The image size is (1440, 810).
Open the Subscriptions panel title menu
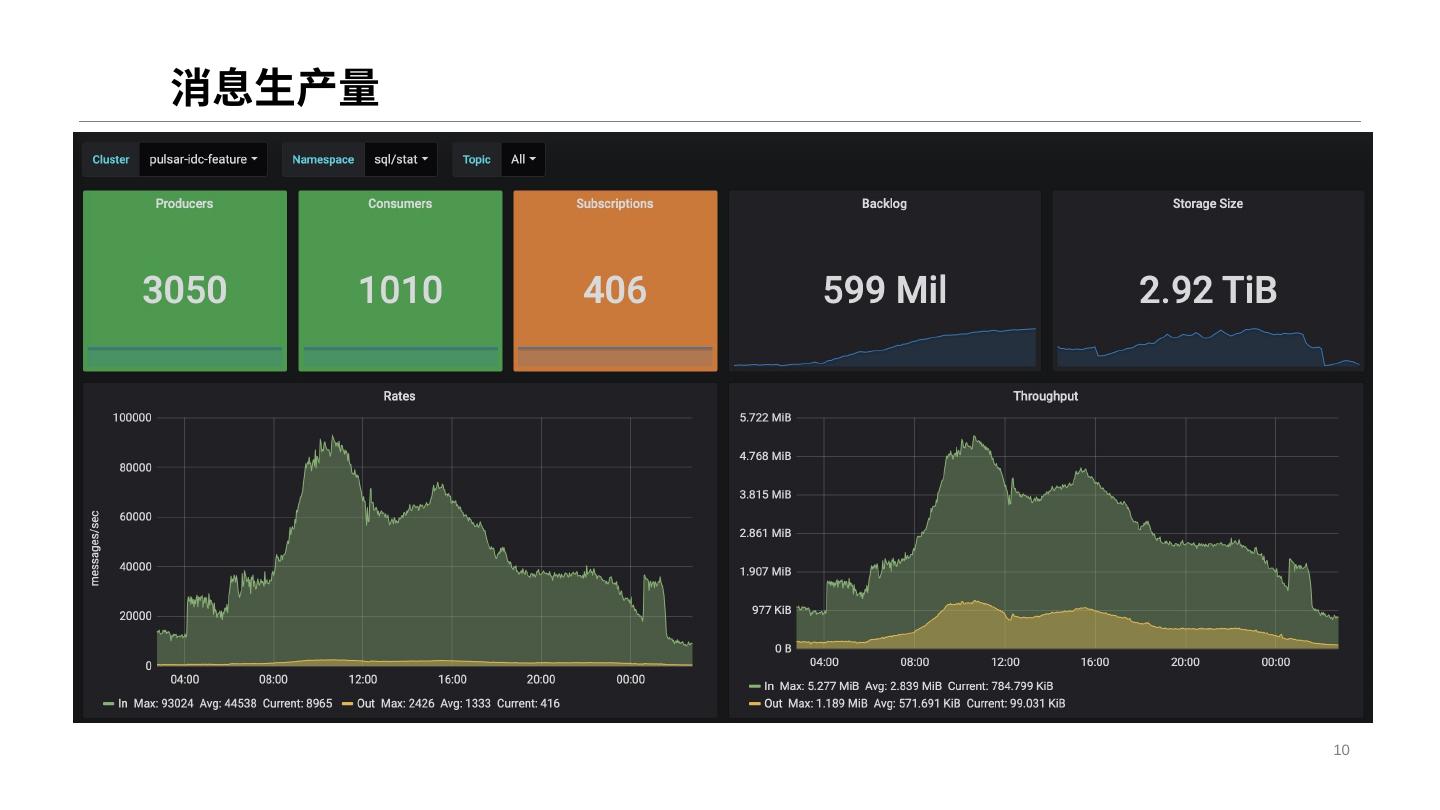click(614, 203)
